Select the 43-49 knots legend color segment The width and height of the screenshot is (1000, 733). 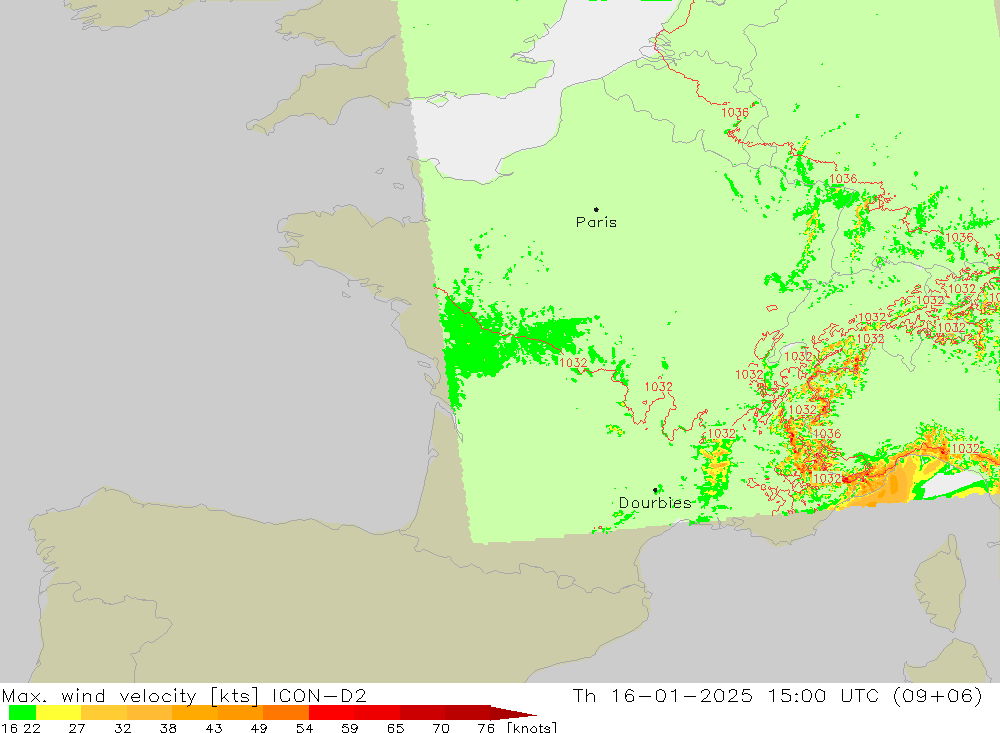(x=240, y=713)
